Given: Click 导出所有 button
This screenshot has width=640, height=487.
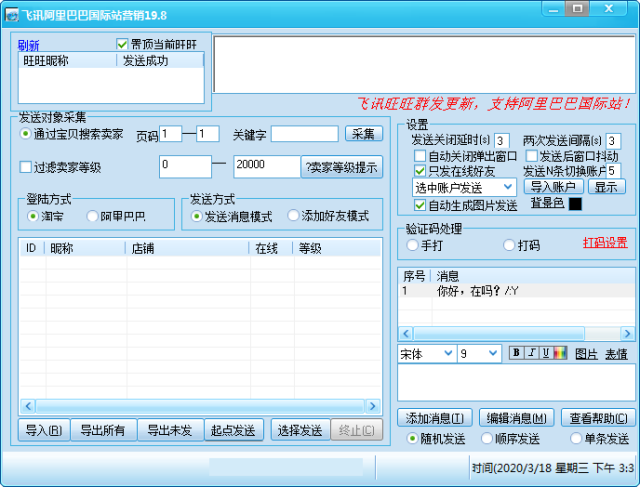Looking at the screenshot, I should [x=103, y=430].
